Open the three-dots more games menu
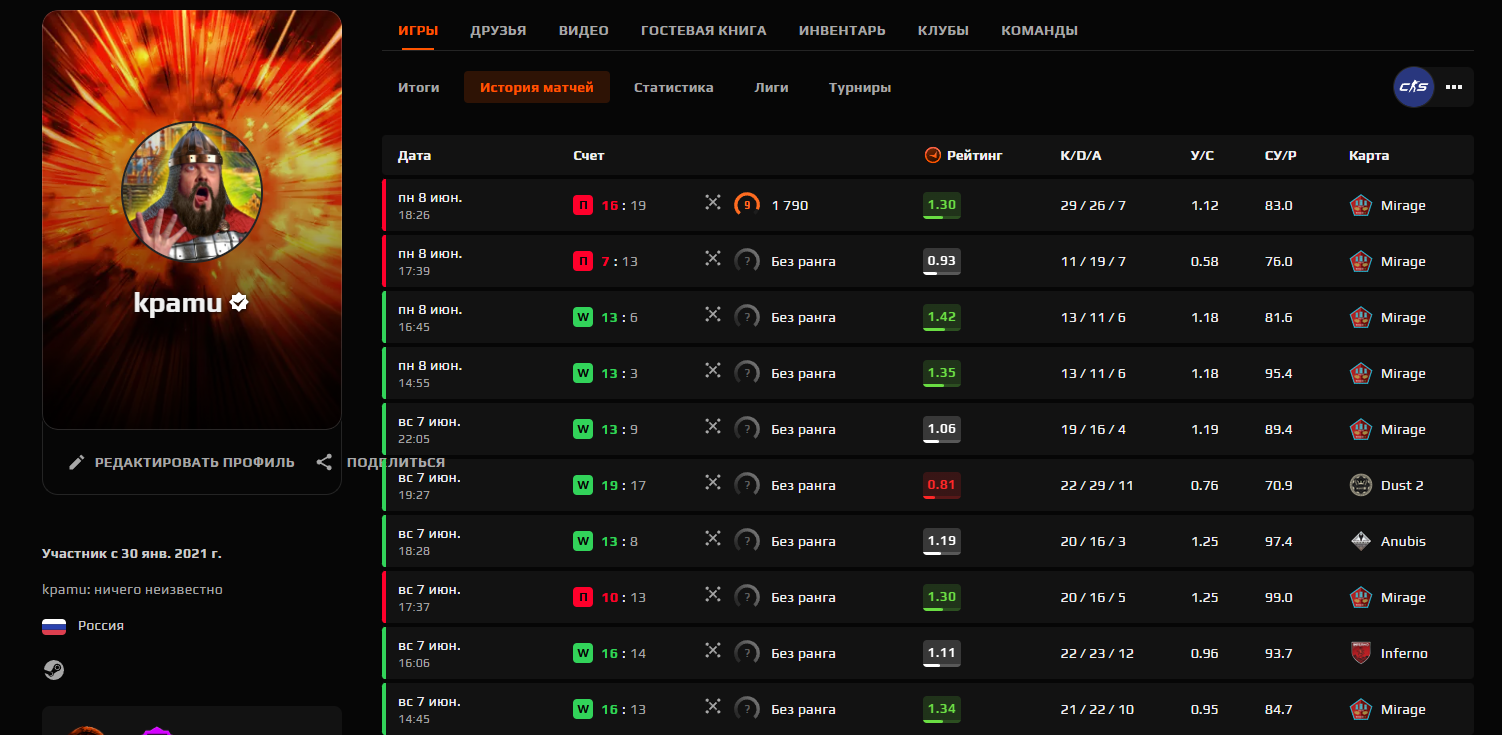 [x=1454, y=87]
